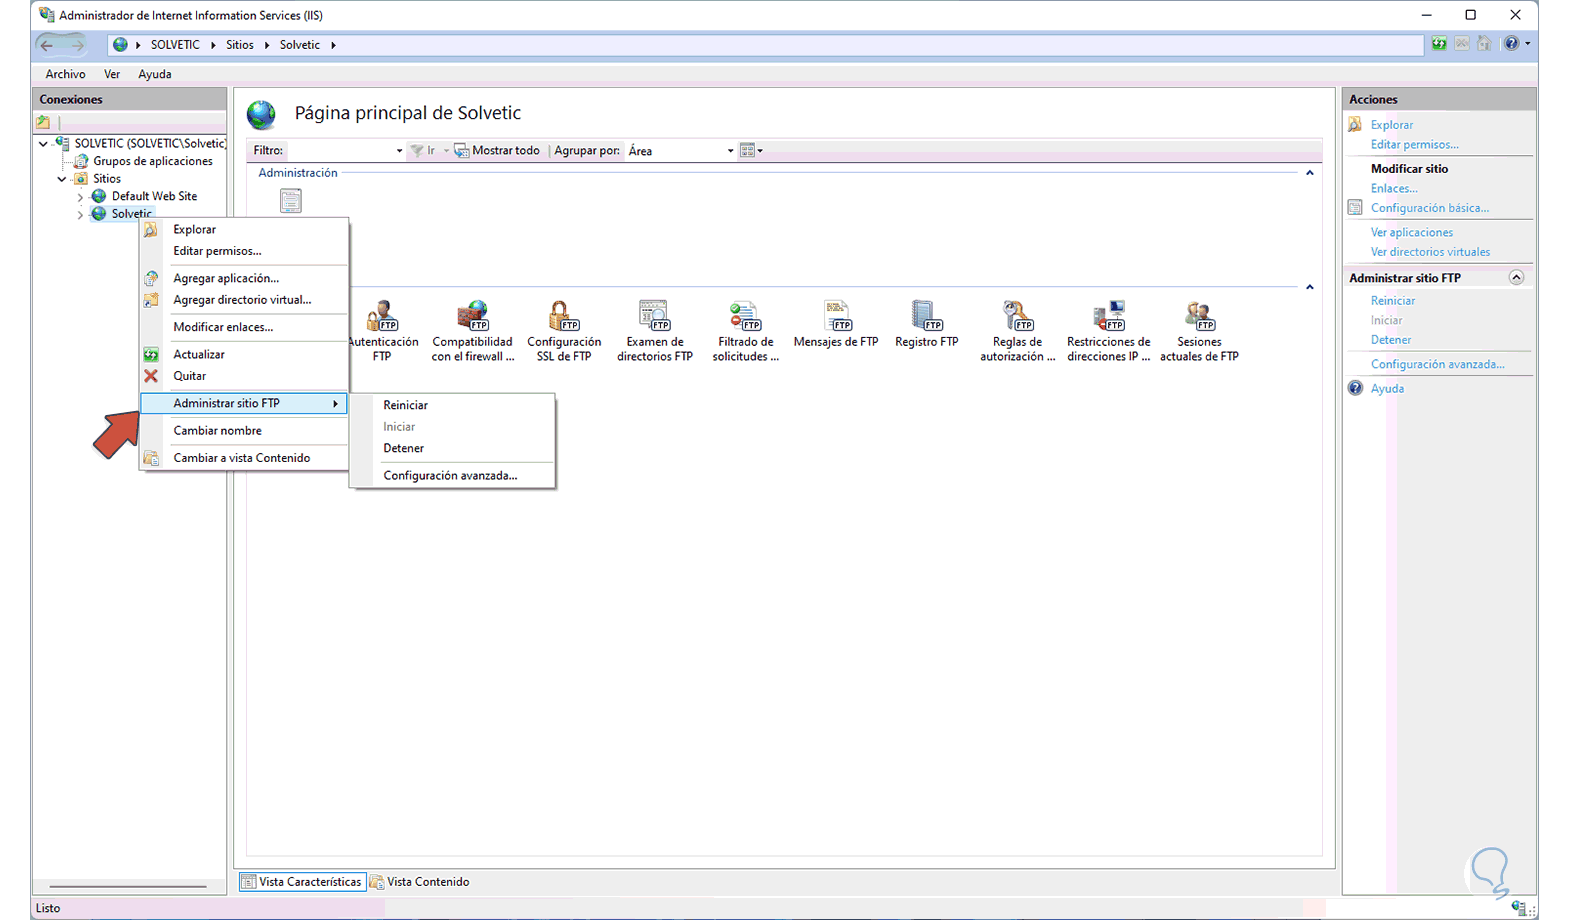Click the Default Web Site globe icon

pyautogui.click(x=99, y=196)
